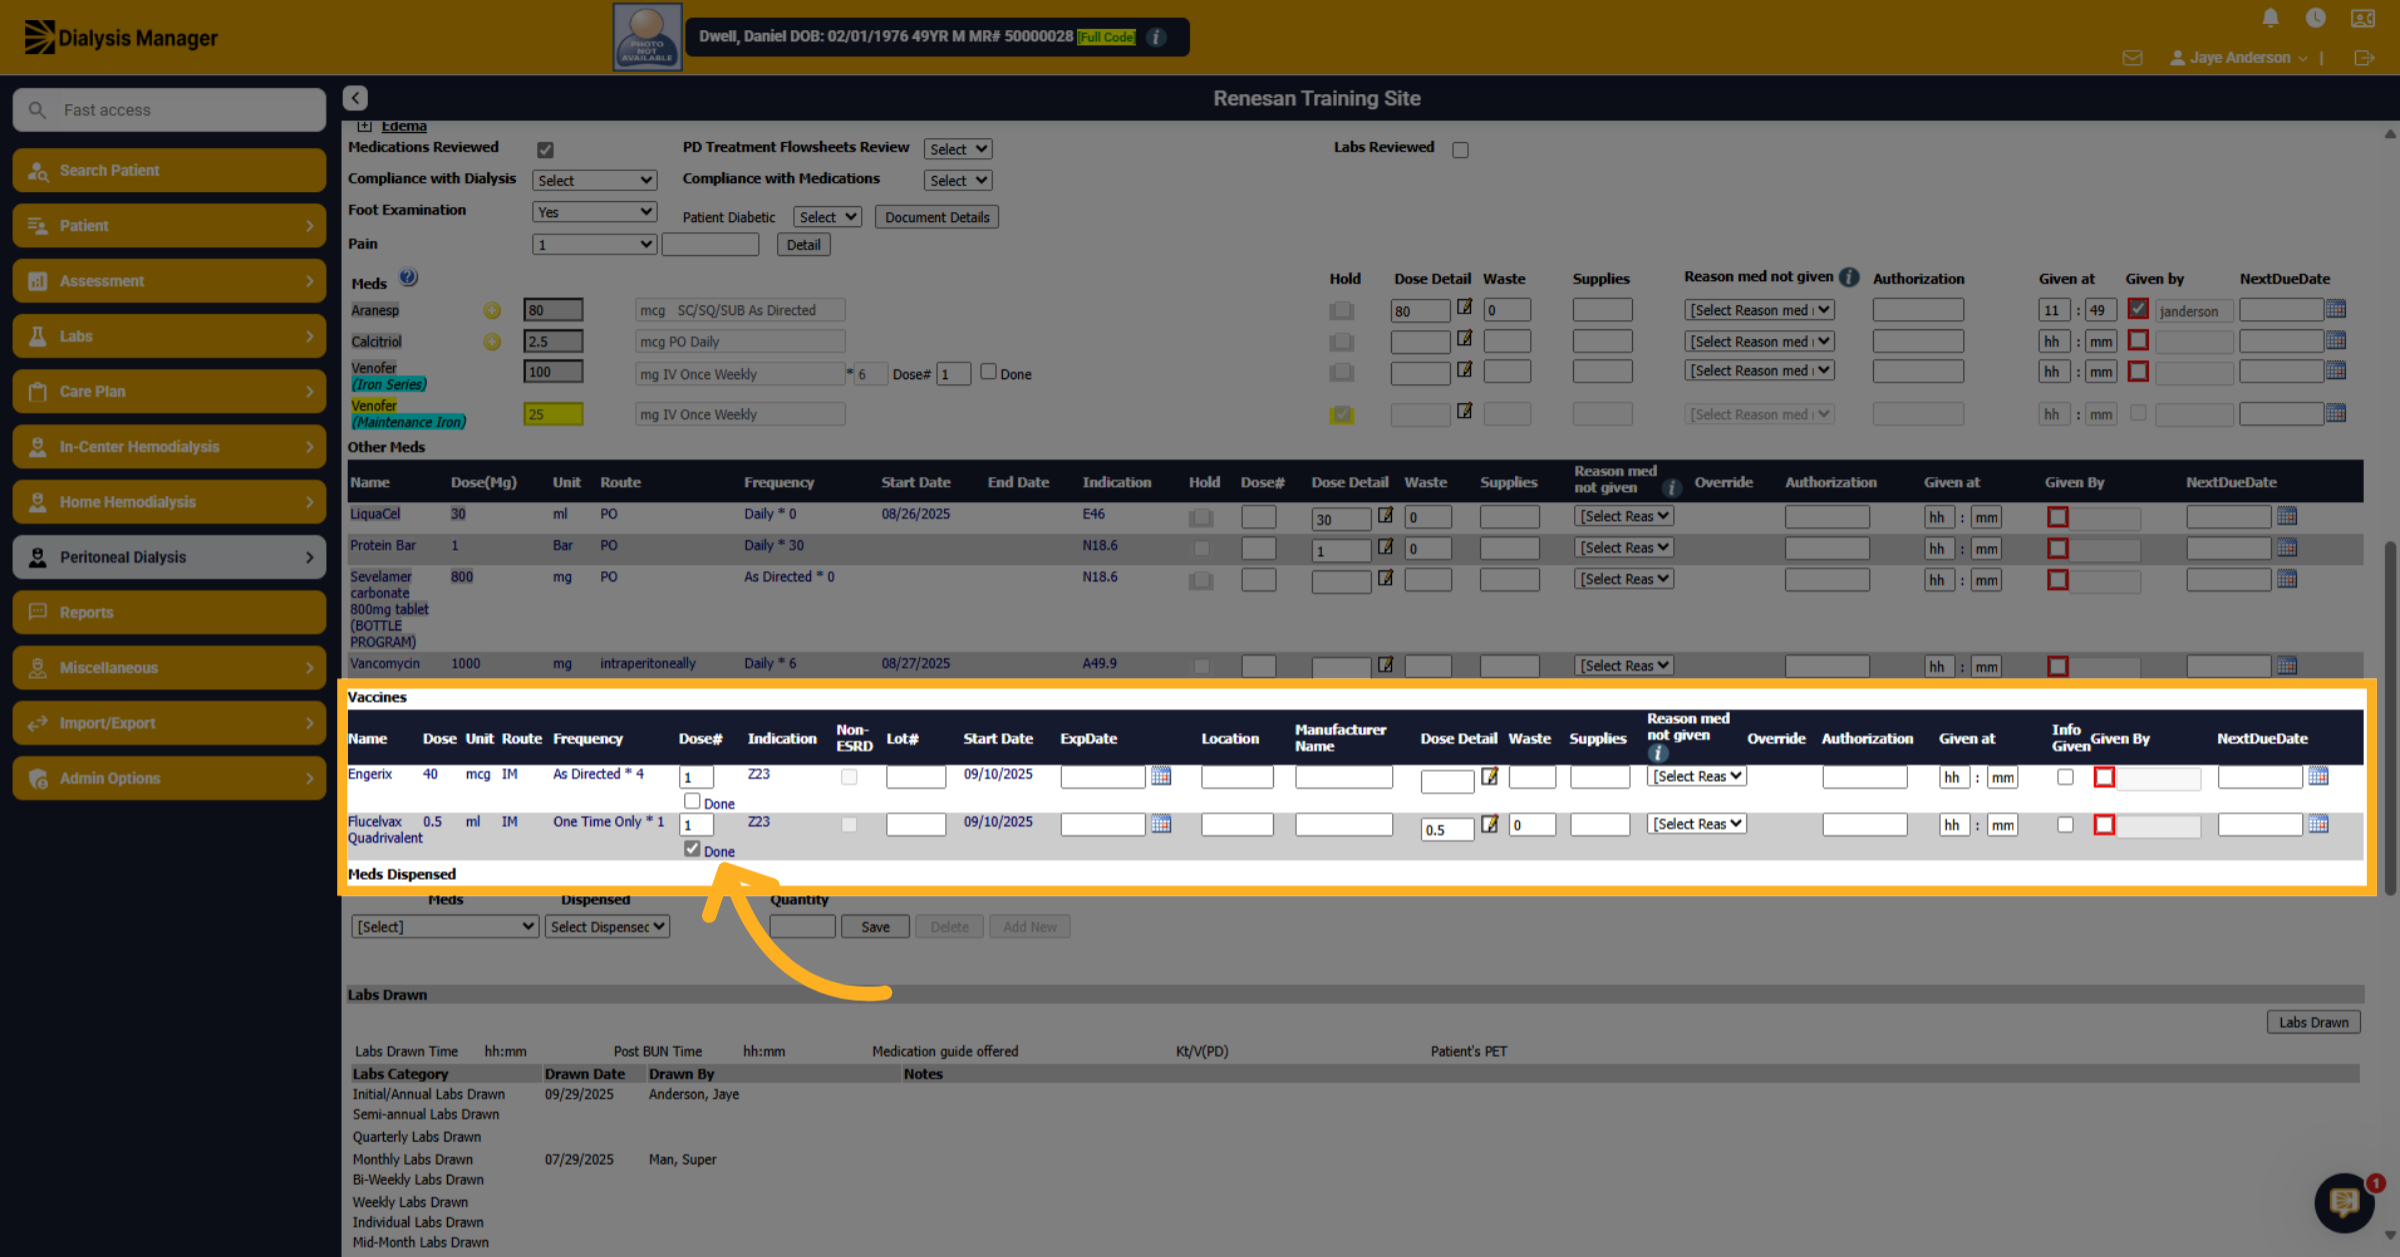Open the Peritoneal Dialysis menu
Image resolution: width=2400 pixels, height=1257 pixels.
tap(169, 557)
